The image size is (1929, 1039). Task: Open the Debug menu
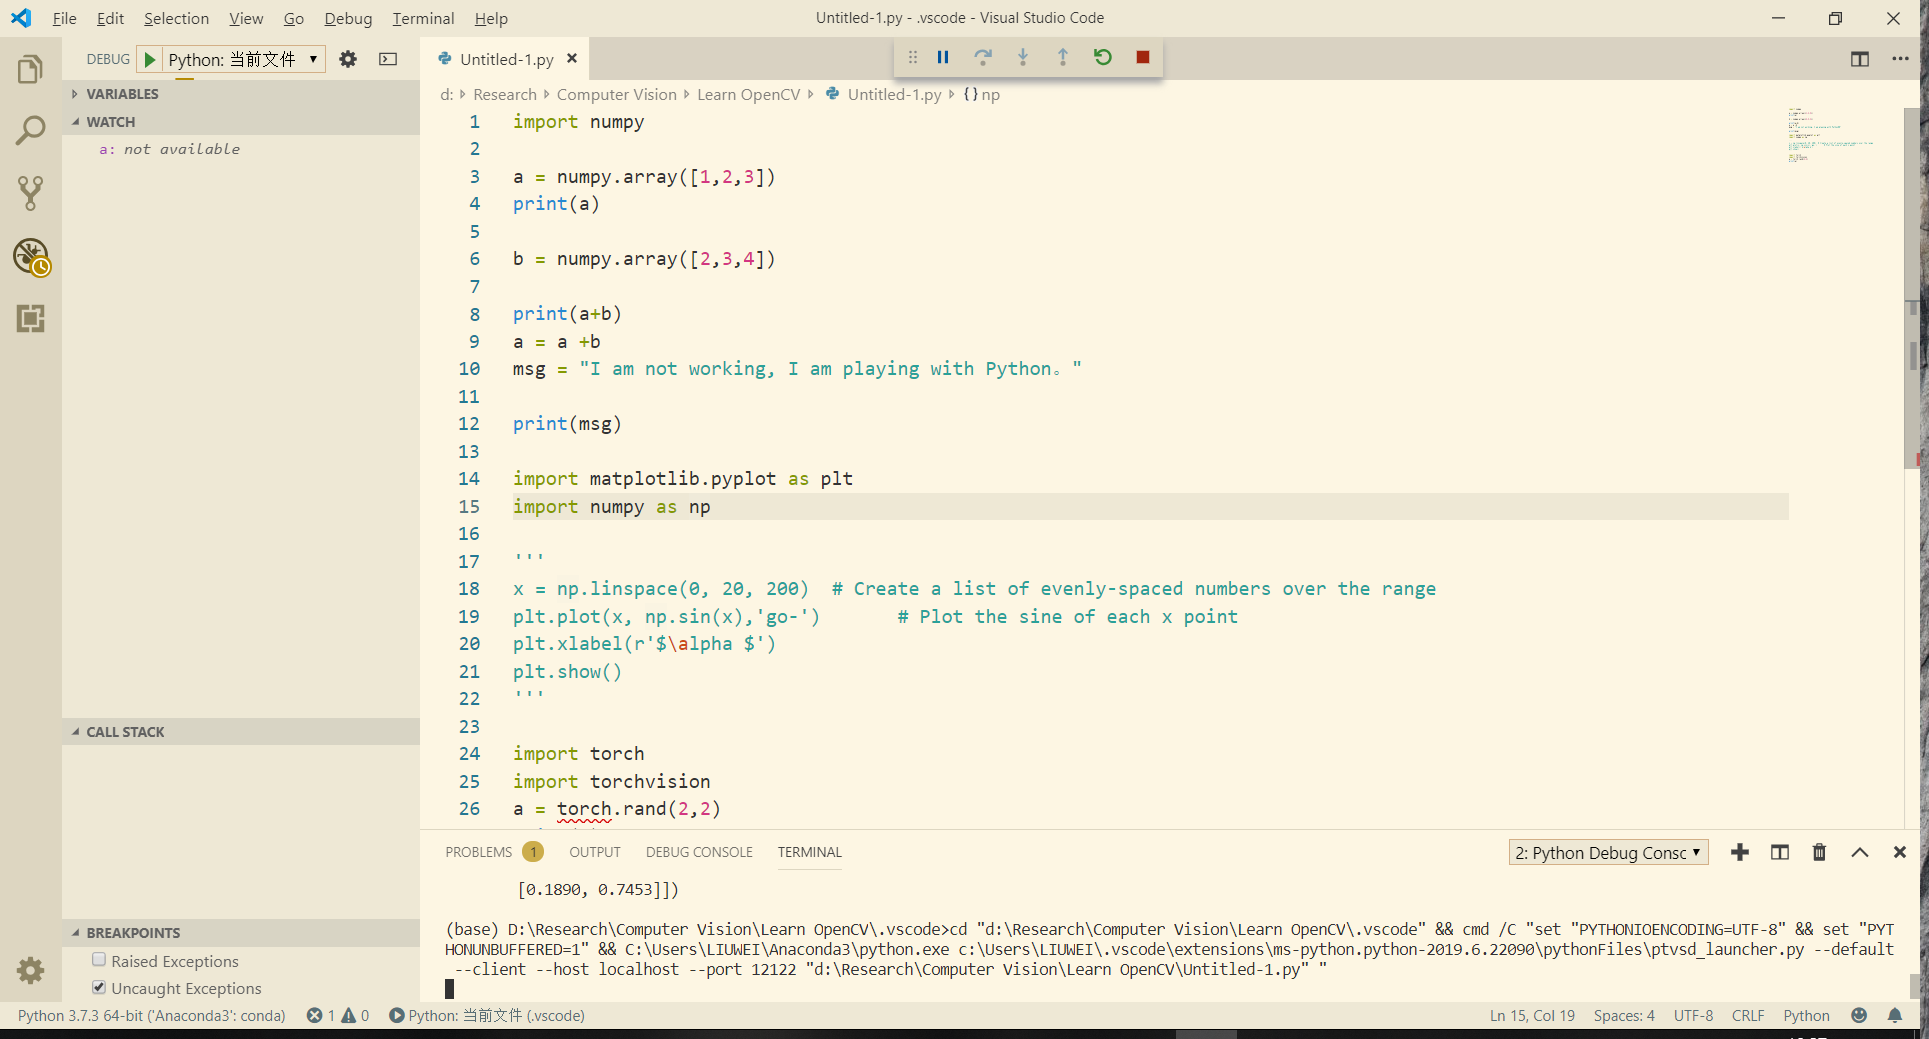(x=348, y=18)
